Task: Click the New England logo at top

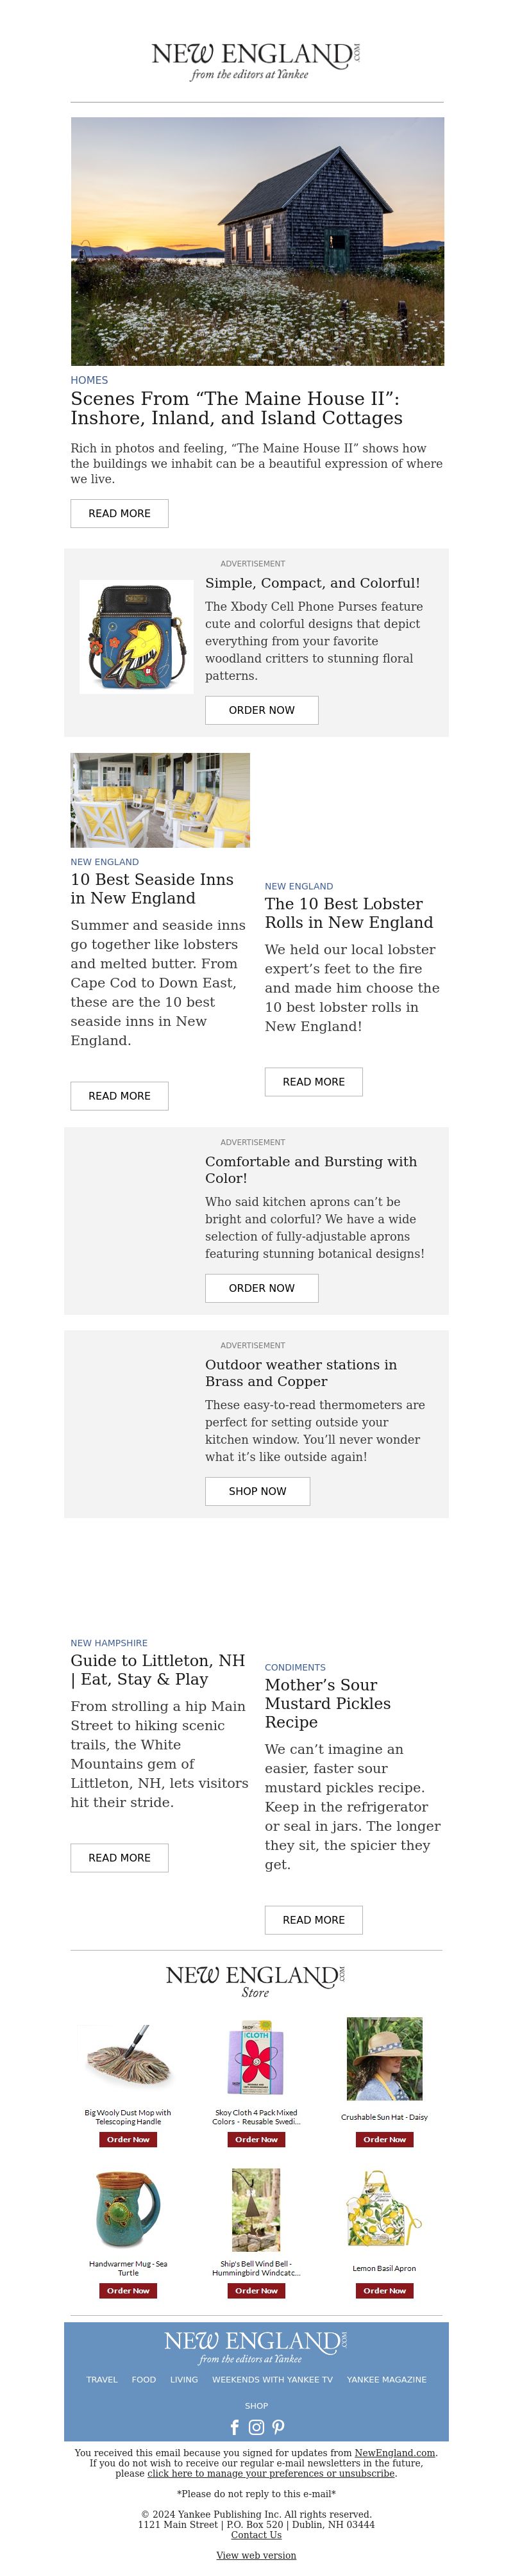Action: (x=256, y=60)
